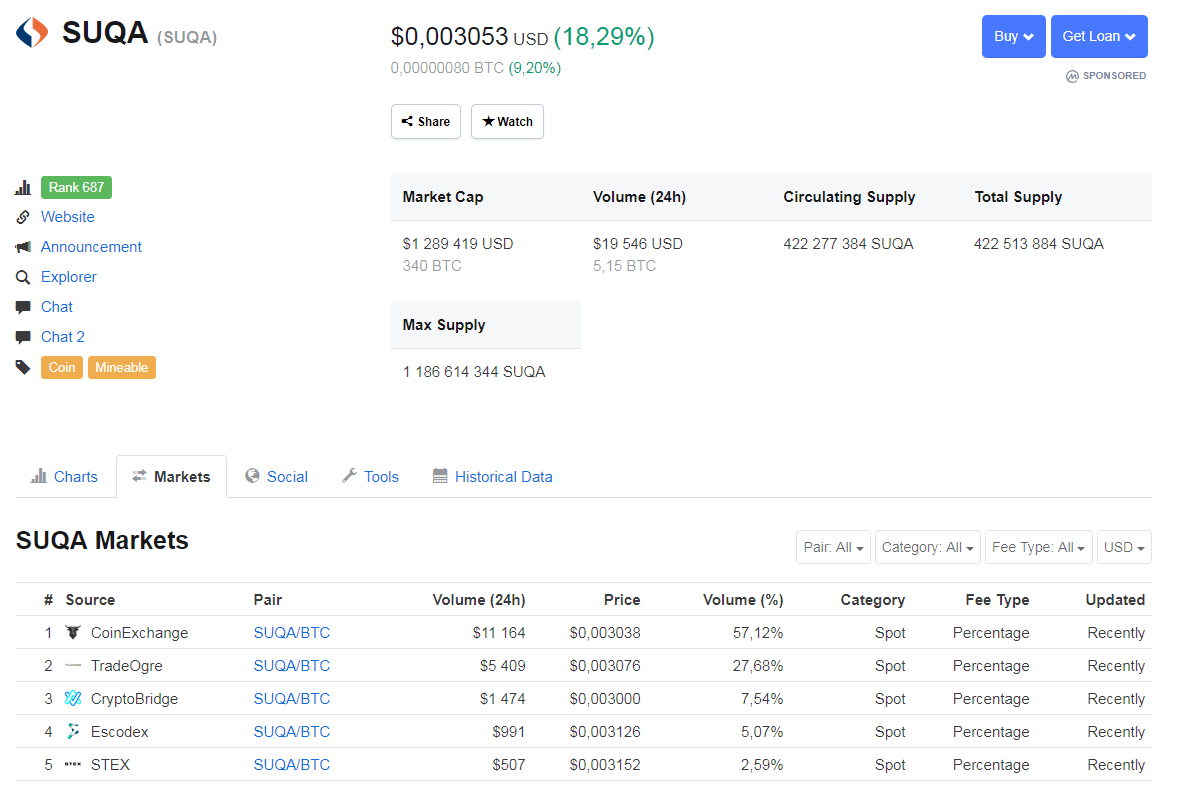Open TradeOgre SUQA/BTC pair link

coord(291,665)
